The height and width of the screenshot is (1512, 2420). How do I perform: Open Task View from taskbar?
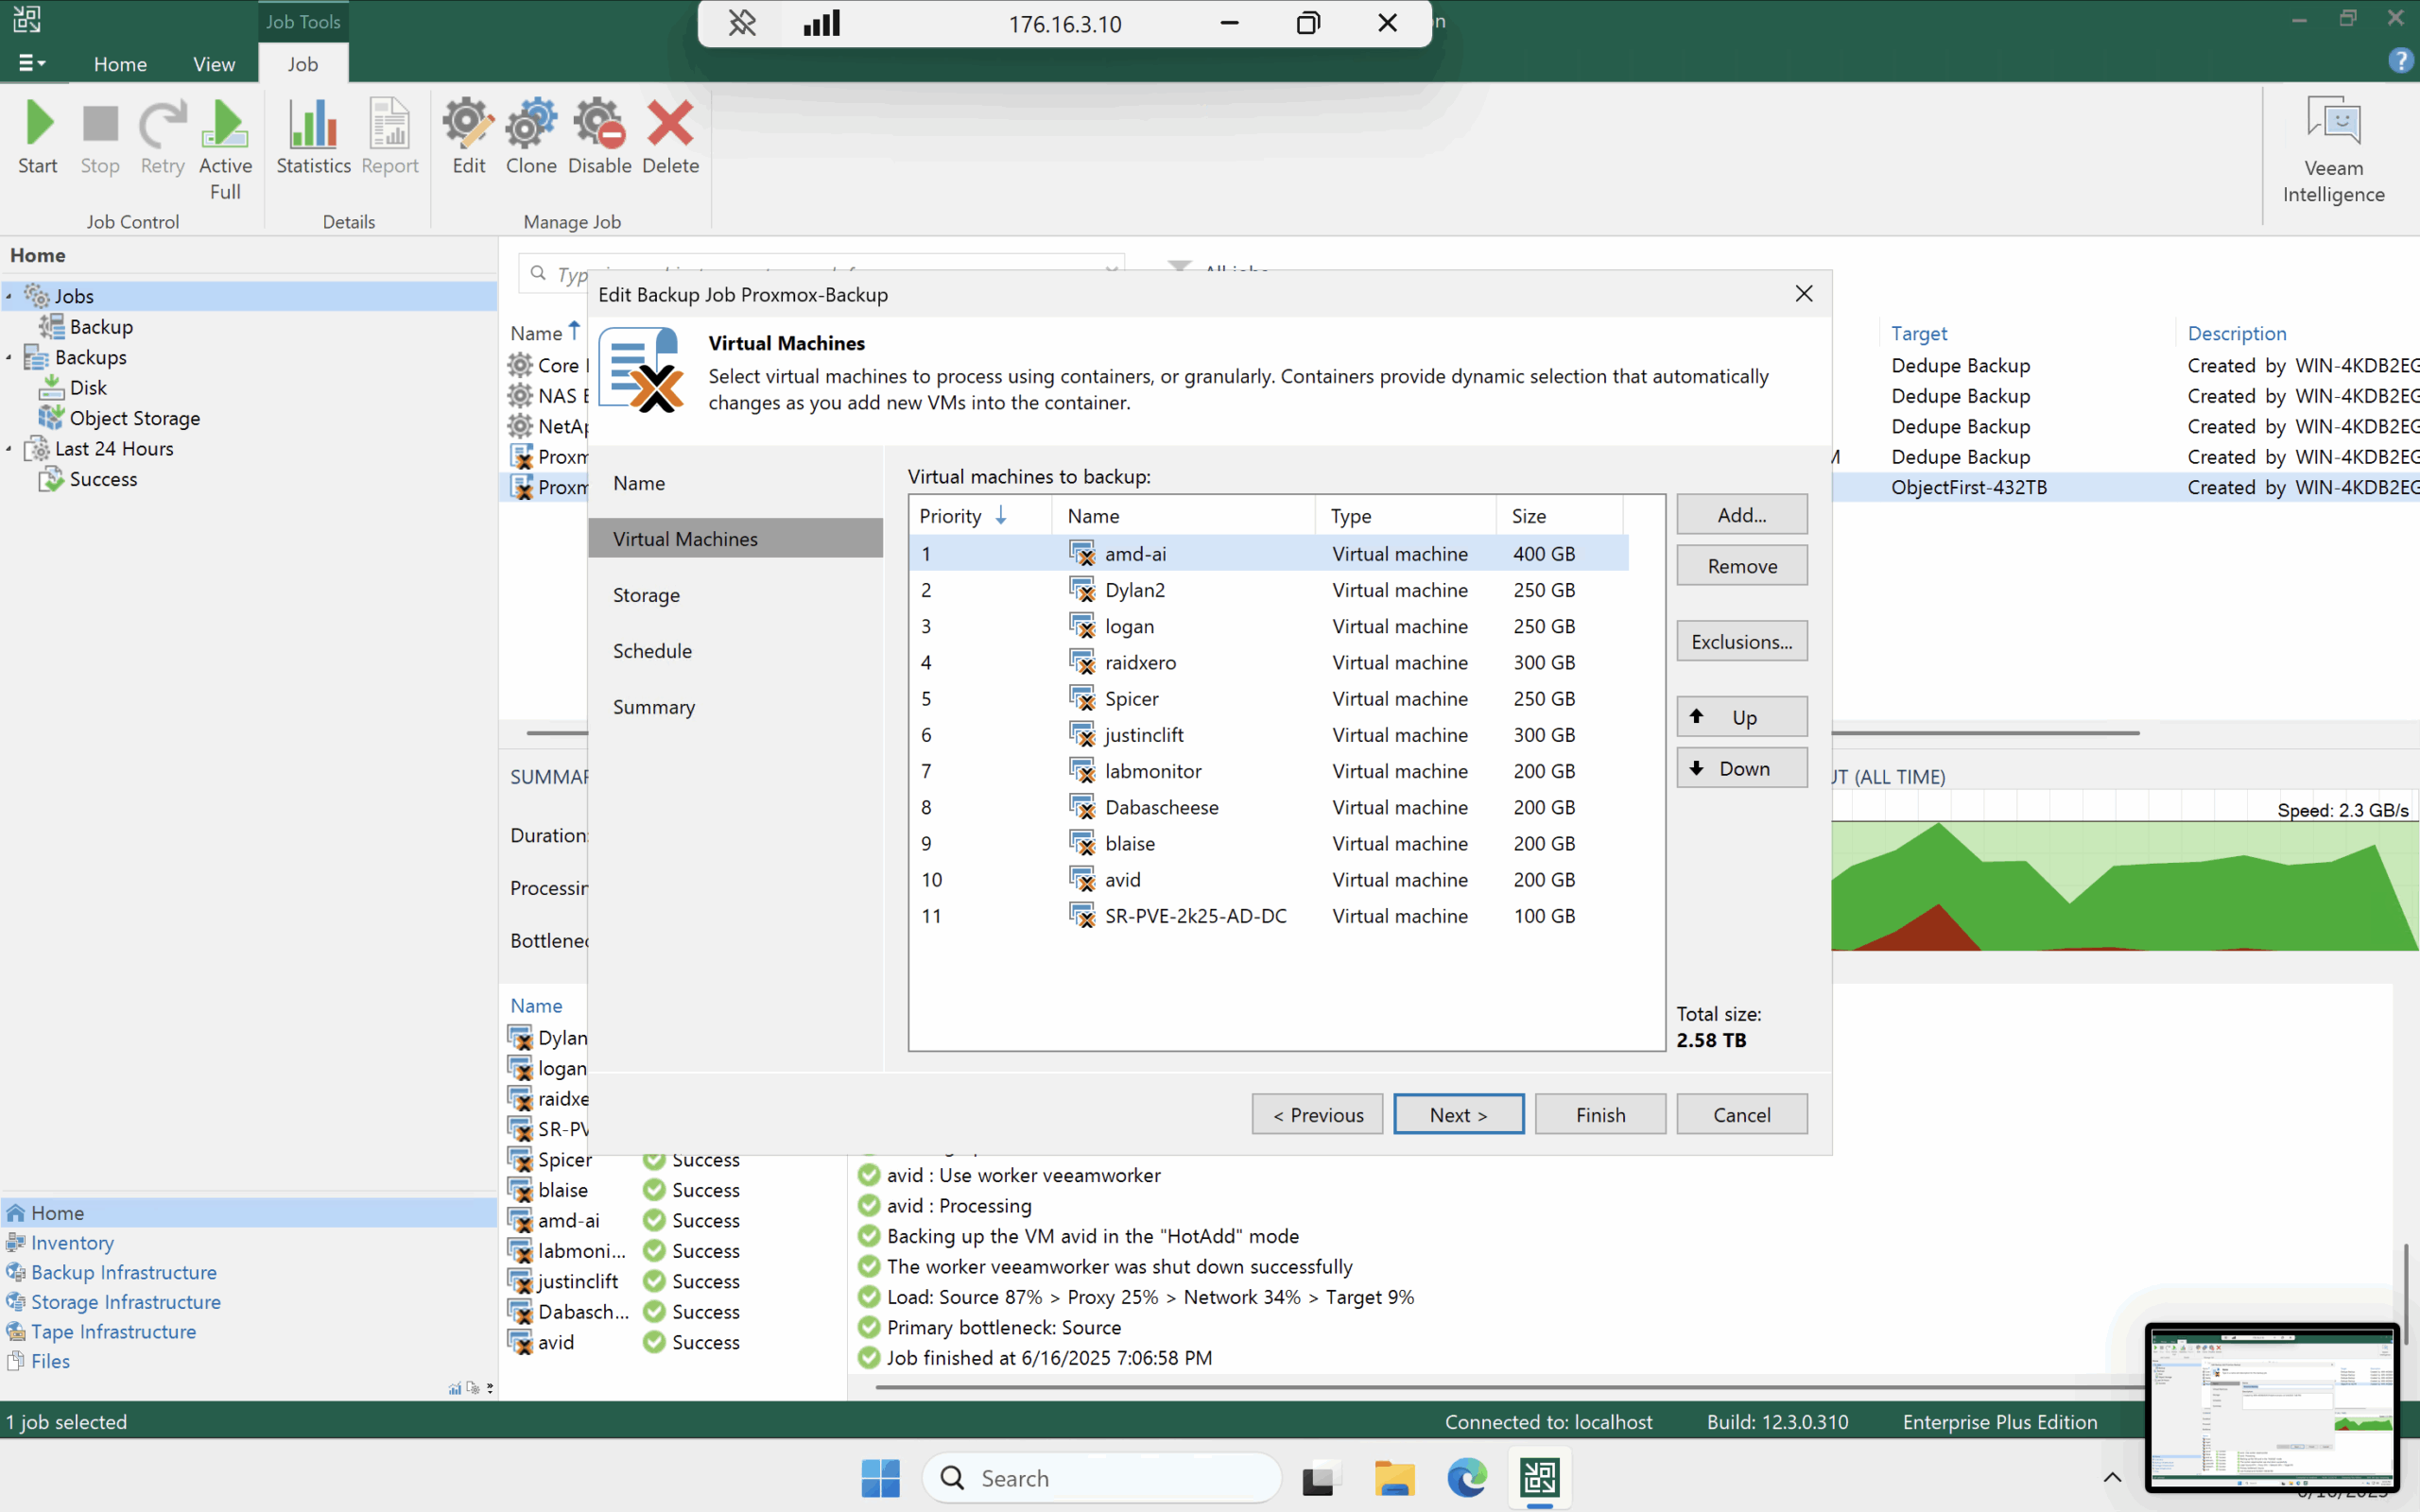[1321, 1478]
